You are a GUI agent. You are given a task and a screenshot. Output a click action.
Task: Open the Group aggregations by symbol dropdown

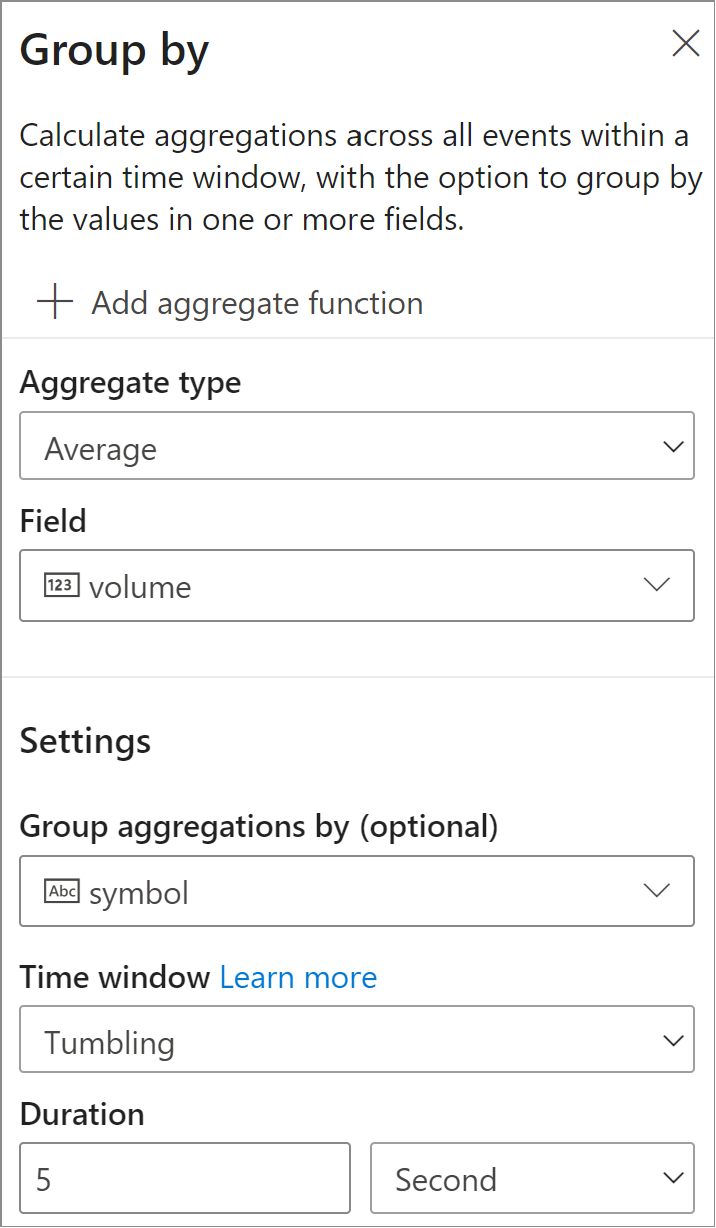coord(357,891)
